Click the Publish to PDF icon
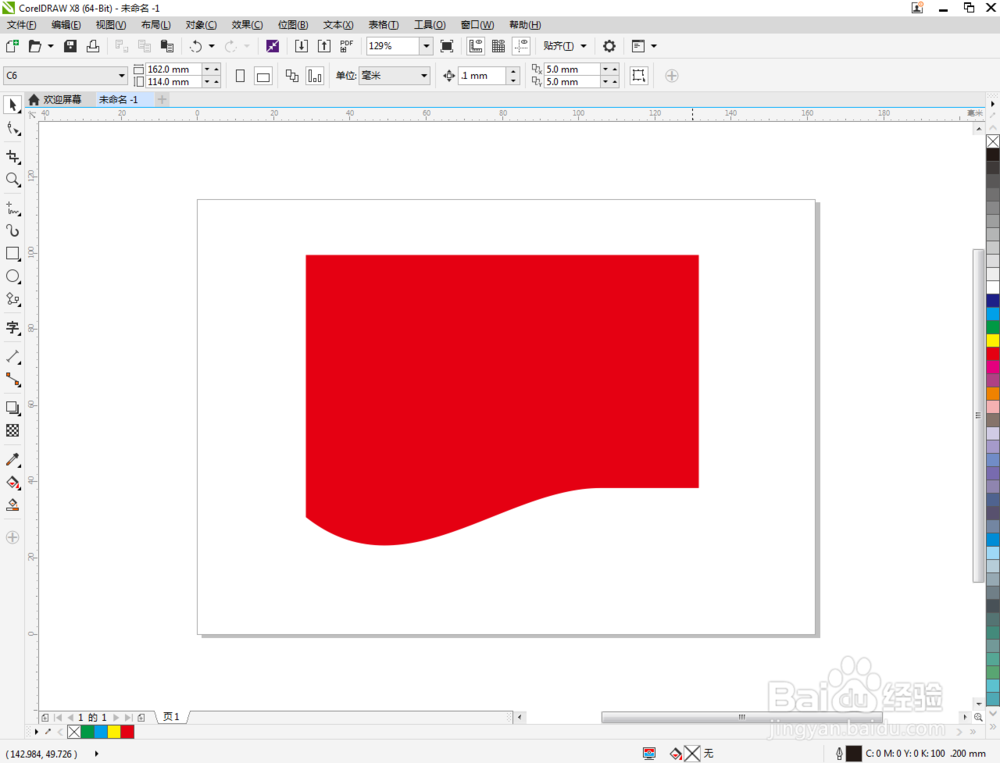 pos(346,46)
